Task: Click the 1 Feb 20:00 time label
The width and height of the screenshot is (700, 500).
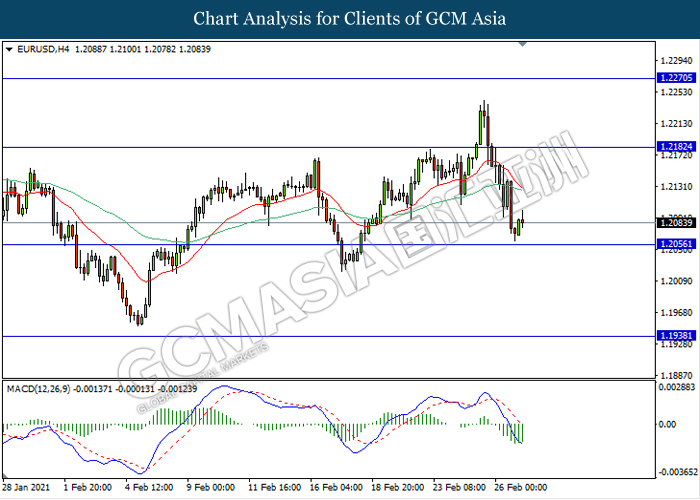Action: 88,487
